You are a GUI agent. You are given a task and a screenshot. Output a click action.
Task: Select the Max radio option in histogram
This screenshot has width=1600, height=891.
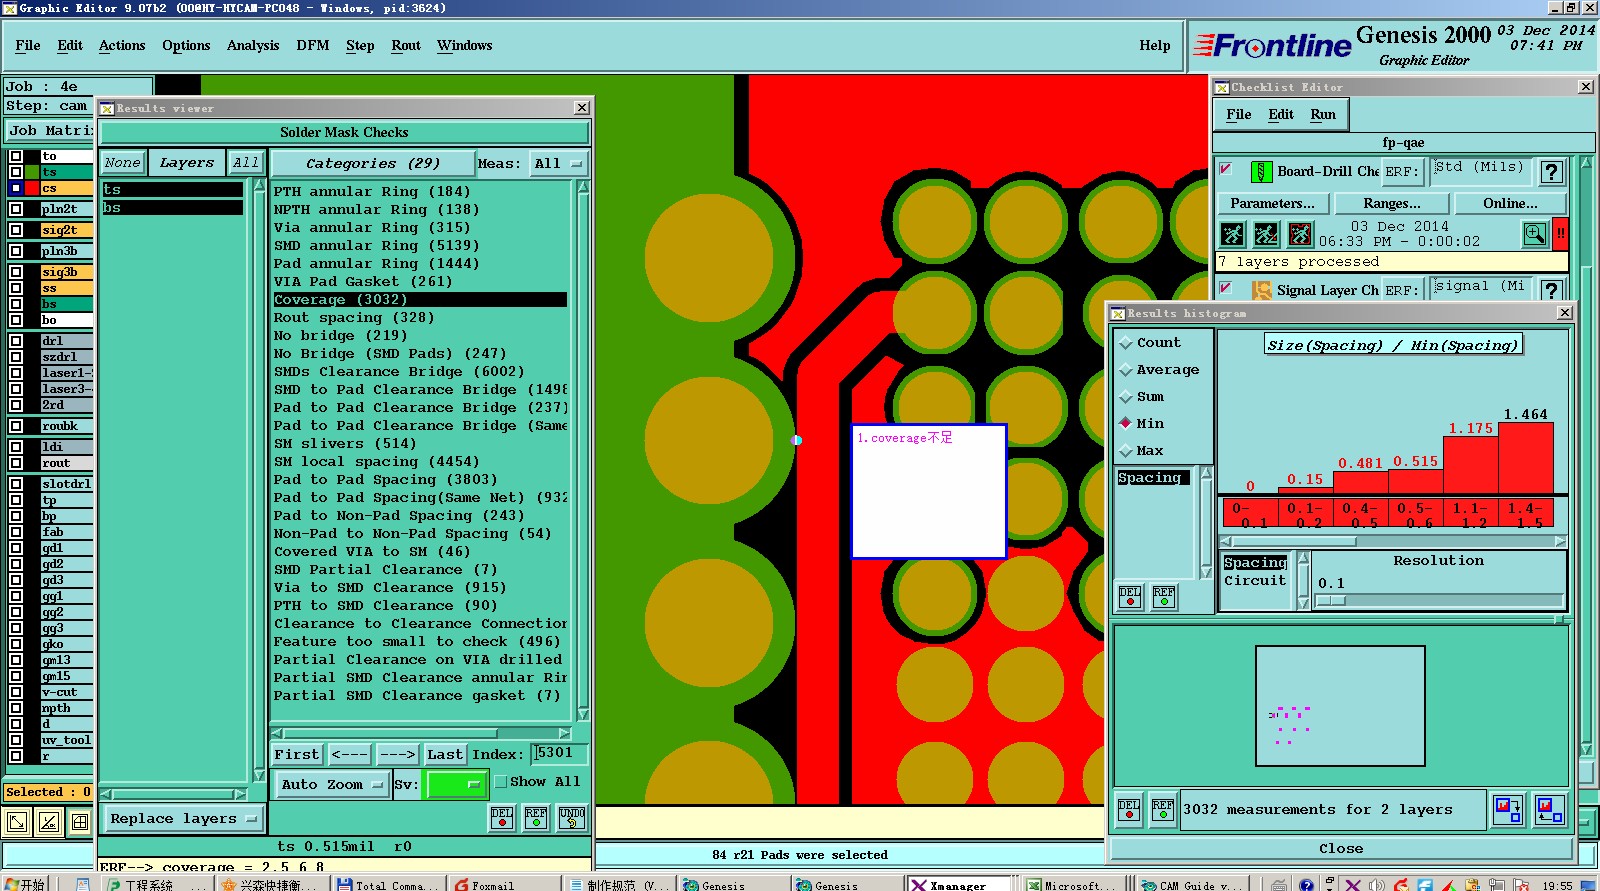(1126, 451)
